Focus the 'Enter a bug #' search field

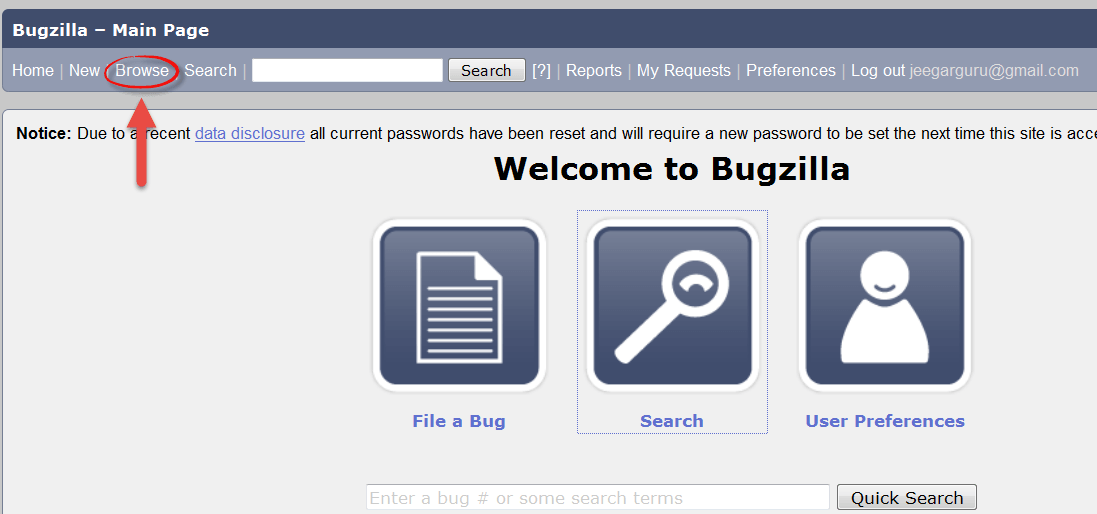pyautogui.click(x=598, y=497)
